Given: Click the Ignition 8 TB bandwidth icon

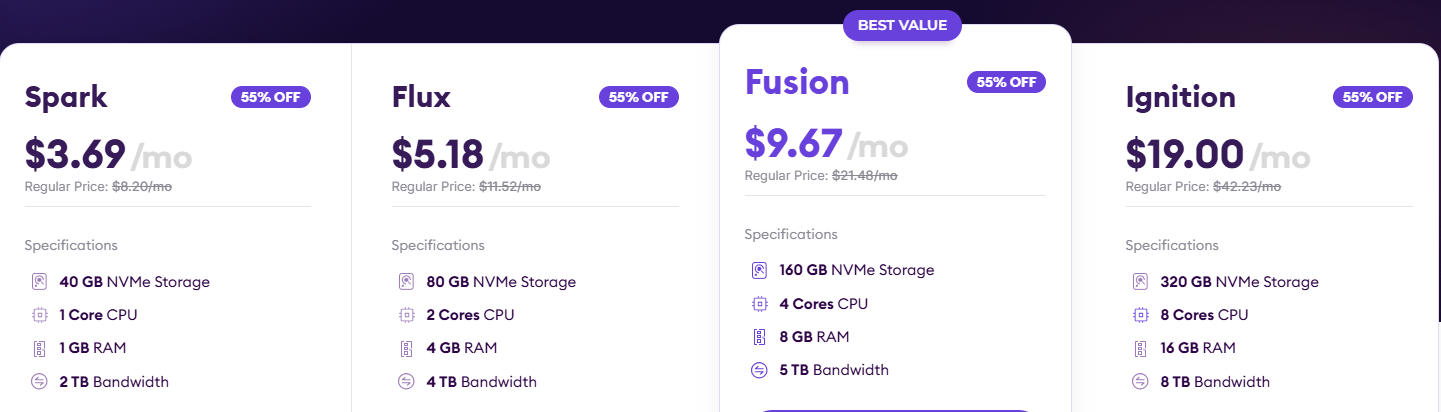Looking at the screenshot, I should 1141,381.
